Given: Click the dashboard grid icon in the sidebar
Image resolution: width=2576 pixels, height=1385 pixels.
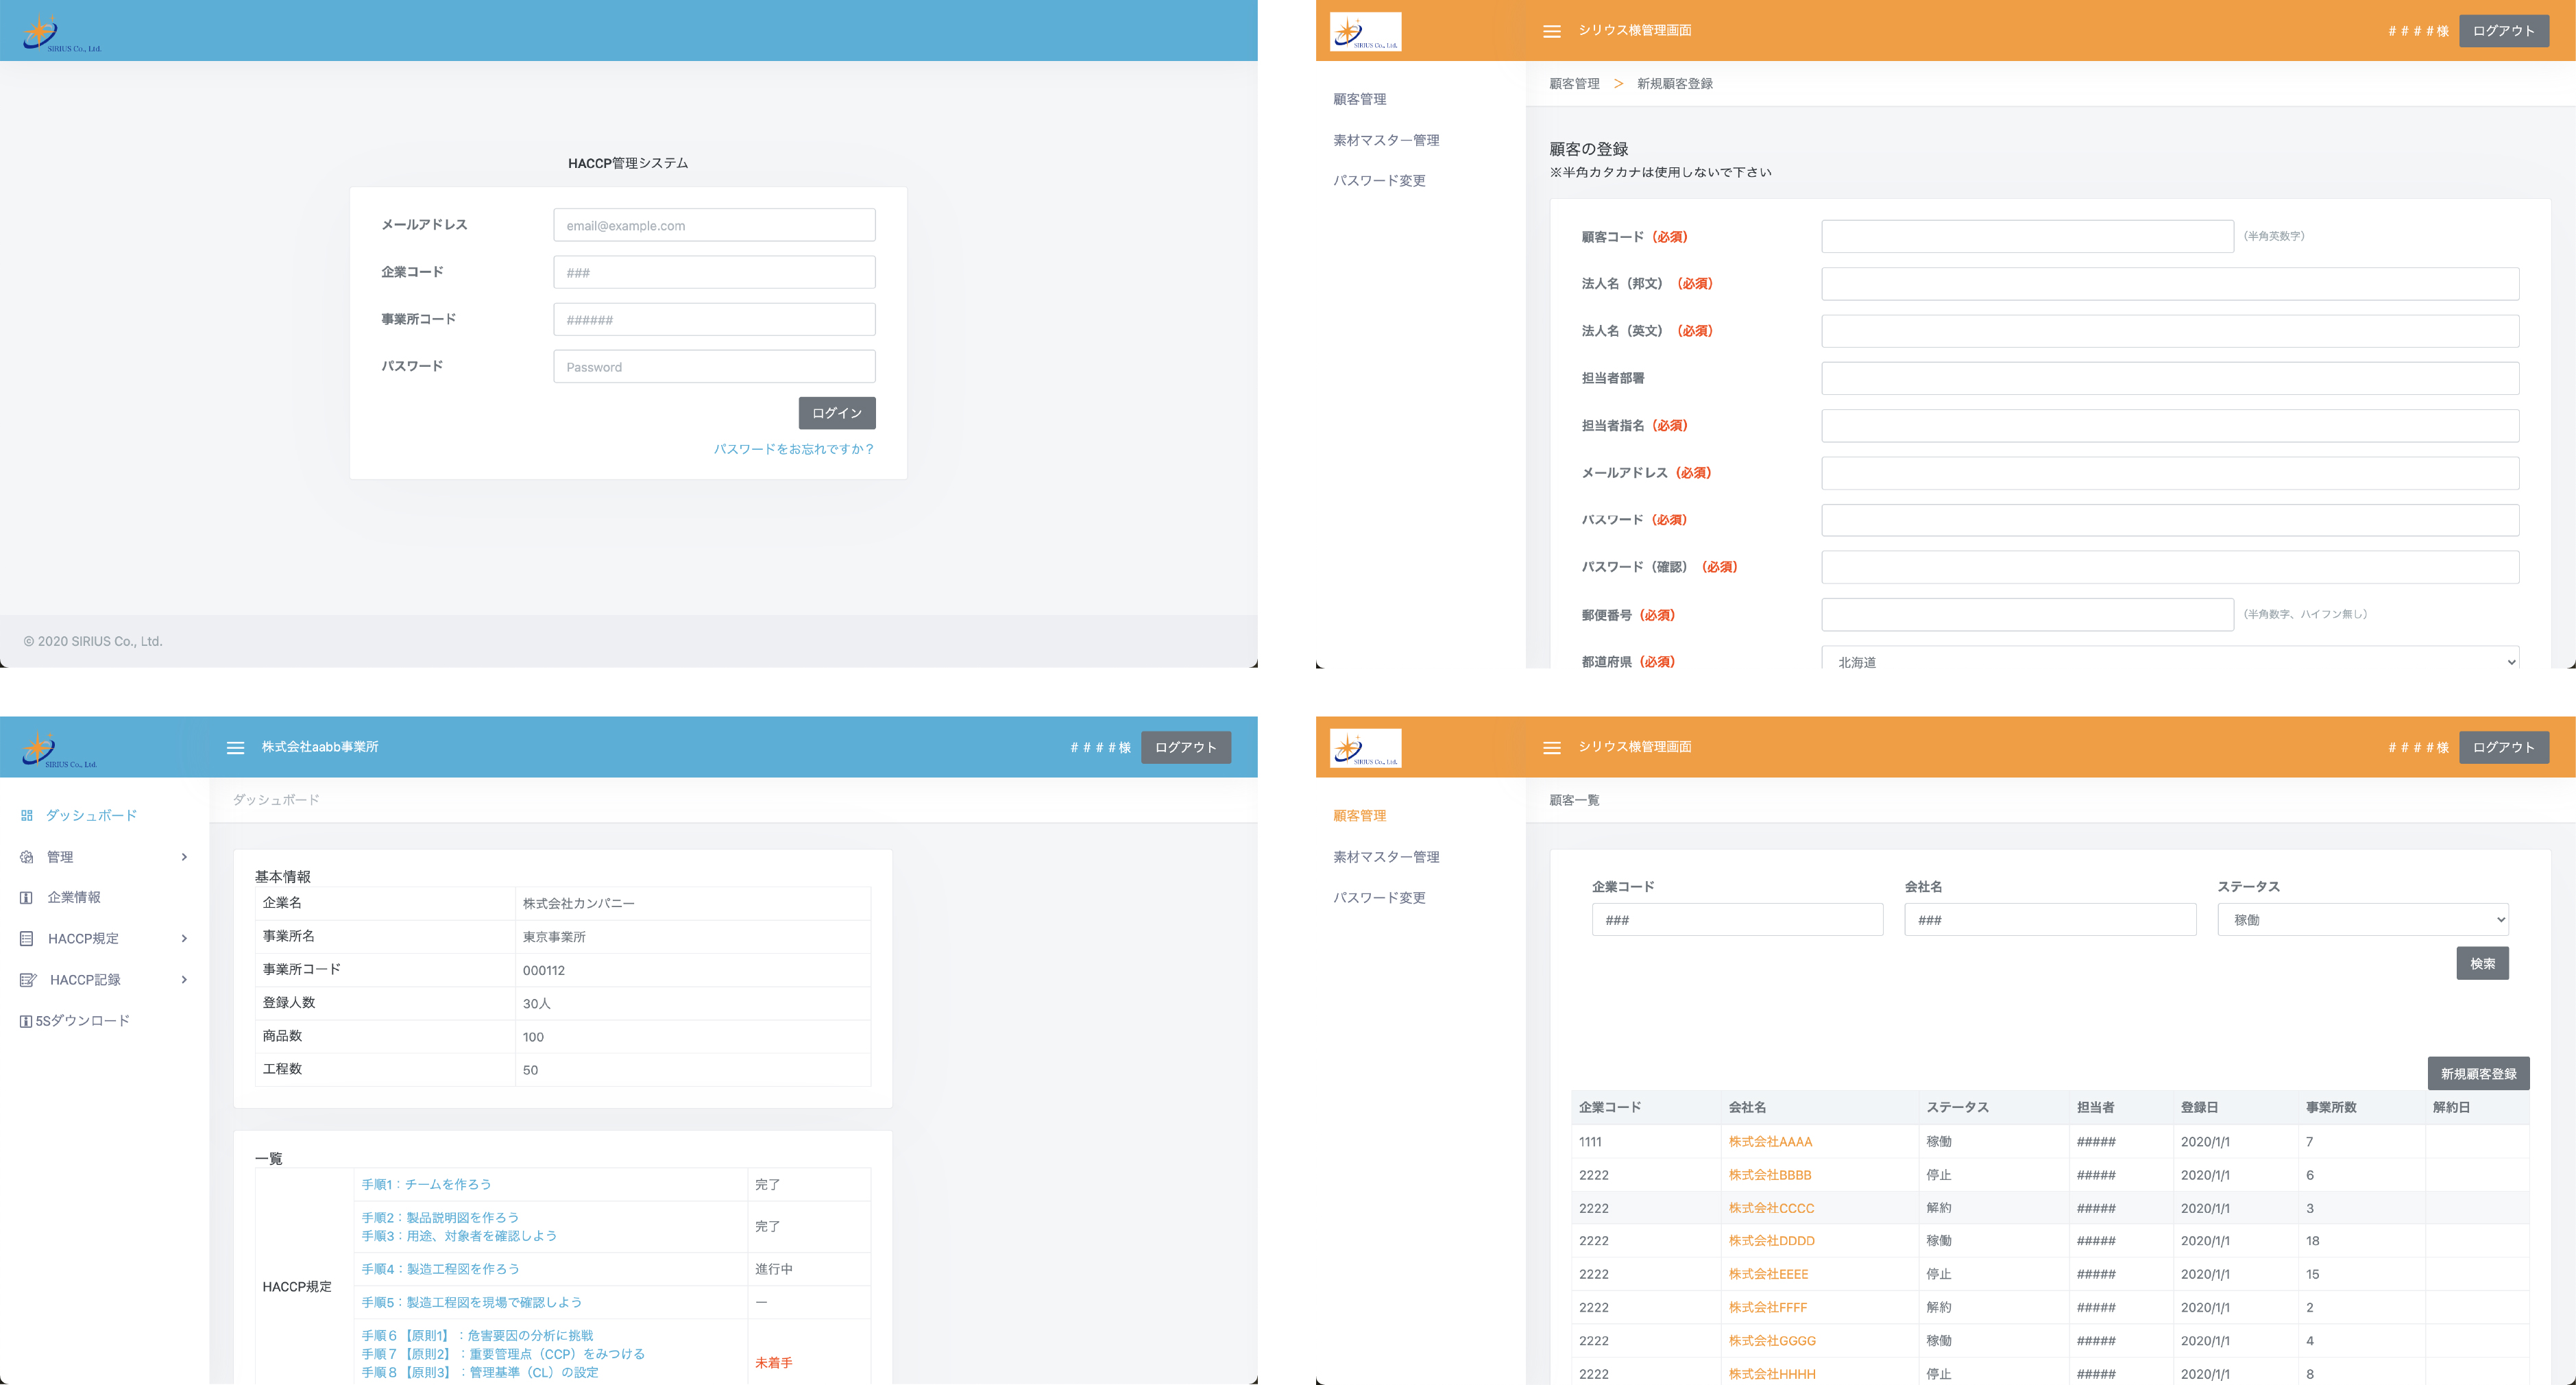Looking at the screenshot, I should (27, 816).
